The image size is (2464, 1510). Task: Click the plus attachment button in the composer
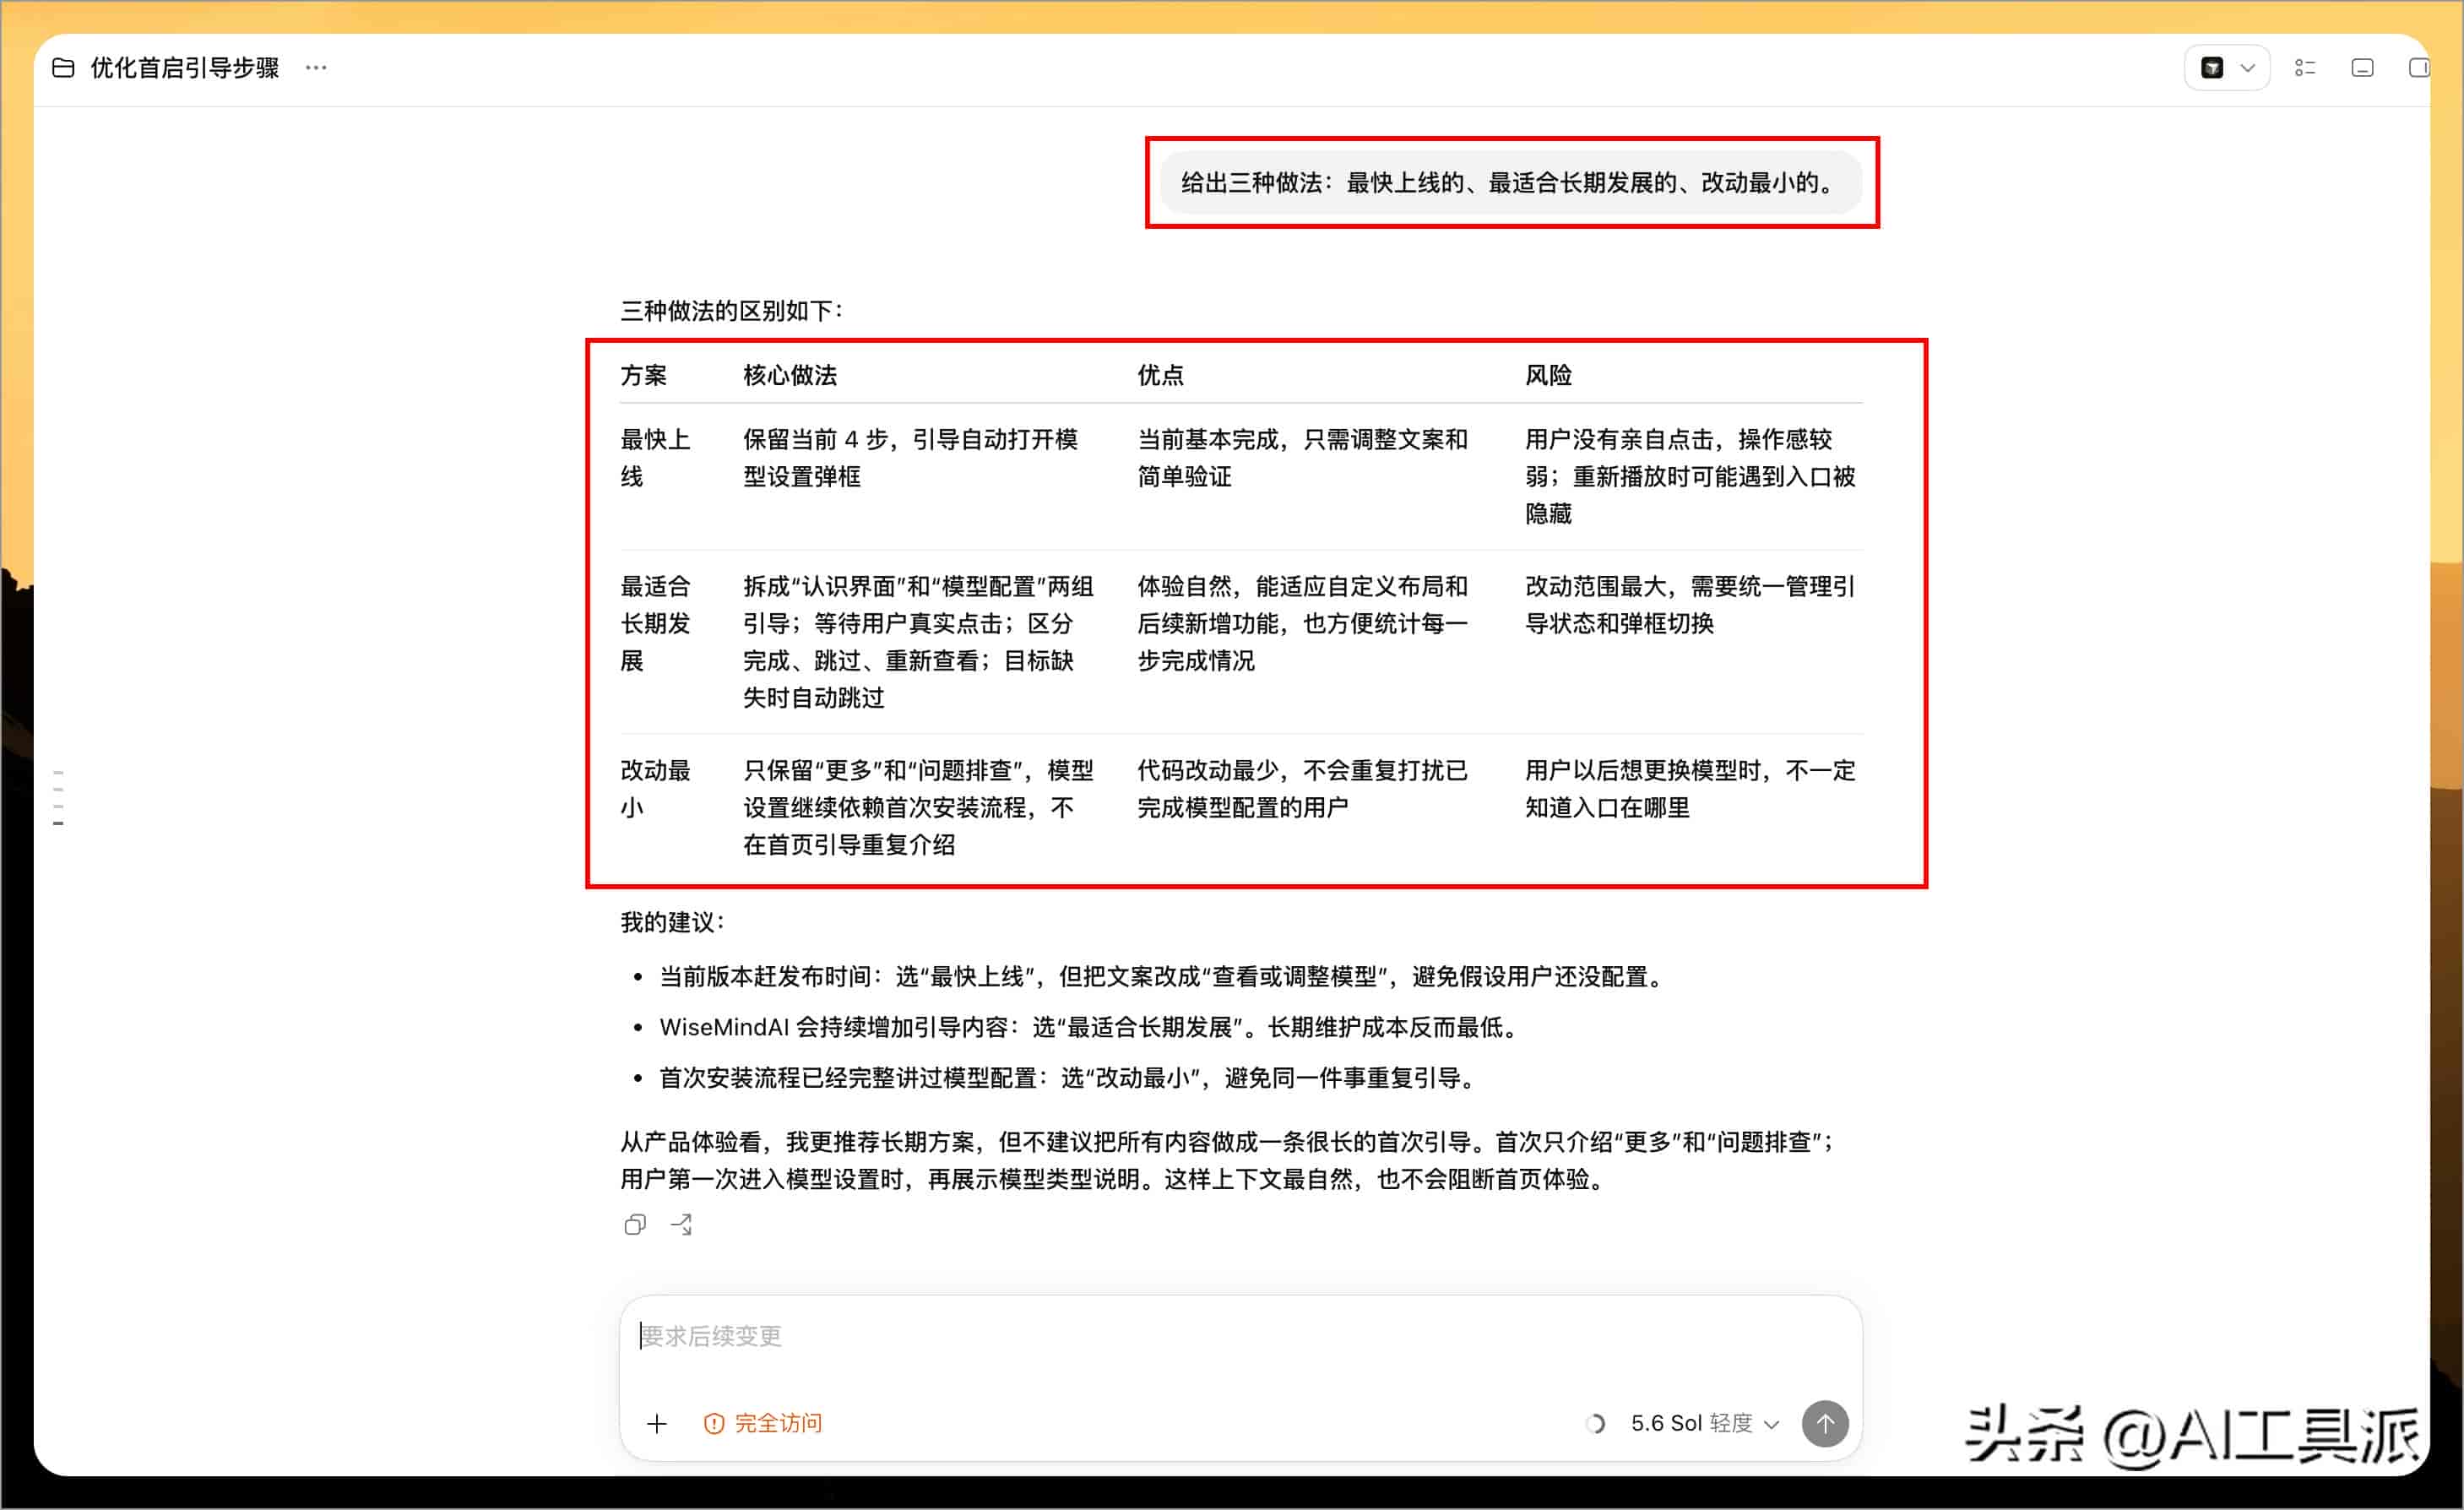(657, 1423)
